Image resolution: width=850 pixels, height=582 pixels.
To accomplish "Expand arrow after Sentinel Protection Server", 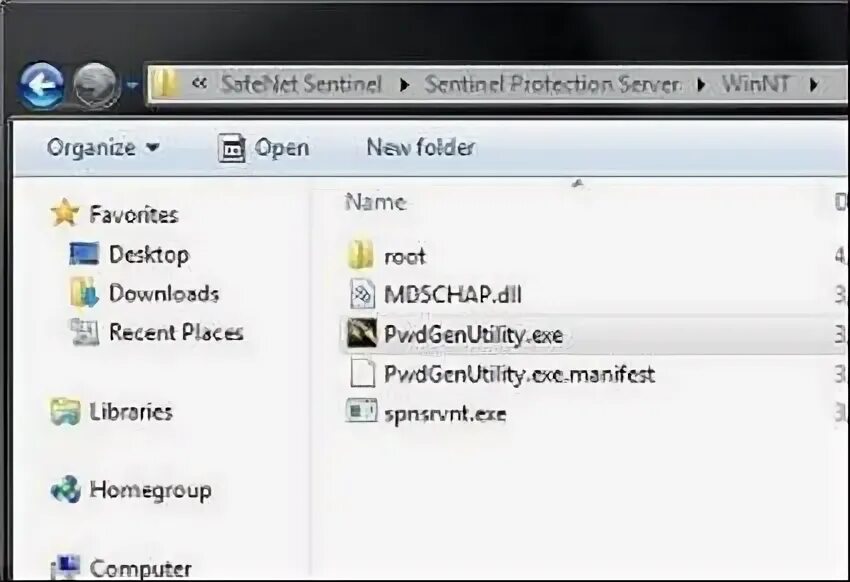I will point(701,85).
